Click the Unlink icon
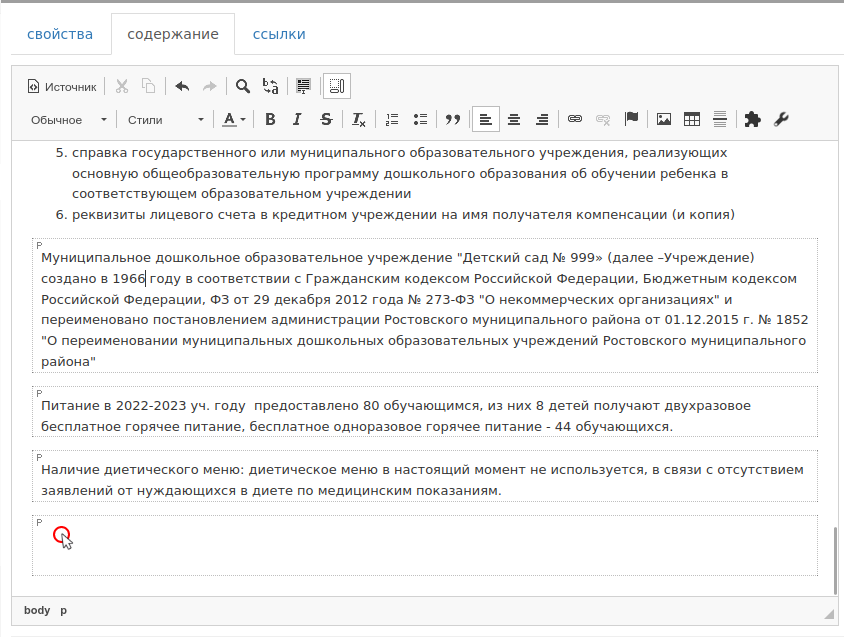This screenshot has height=637, width=844. 603,120
